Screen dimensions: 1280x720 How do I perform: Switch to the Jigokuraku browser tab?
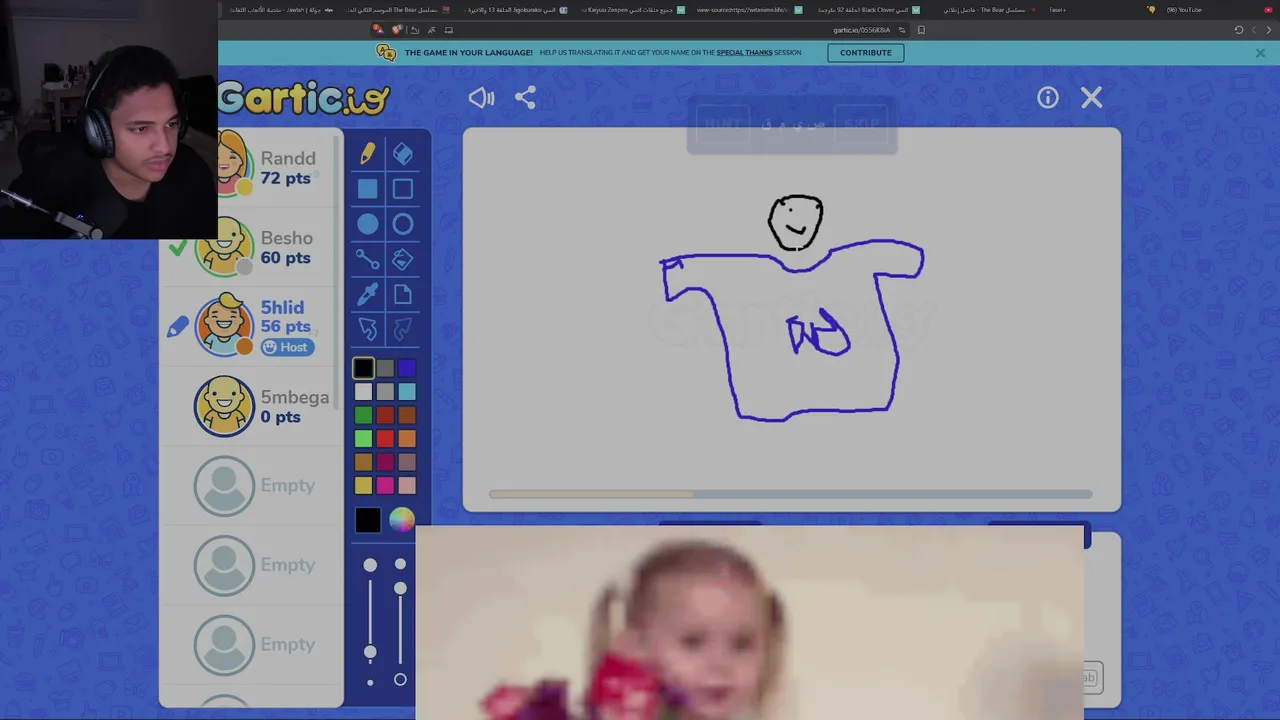point(516,10)
